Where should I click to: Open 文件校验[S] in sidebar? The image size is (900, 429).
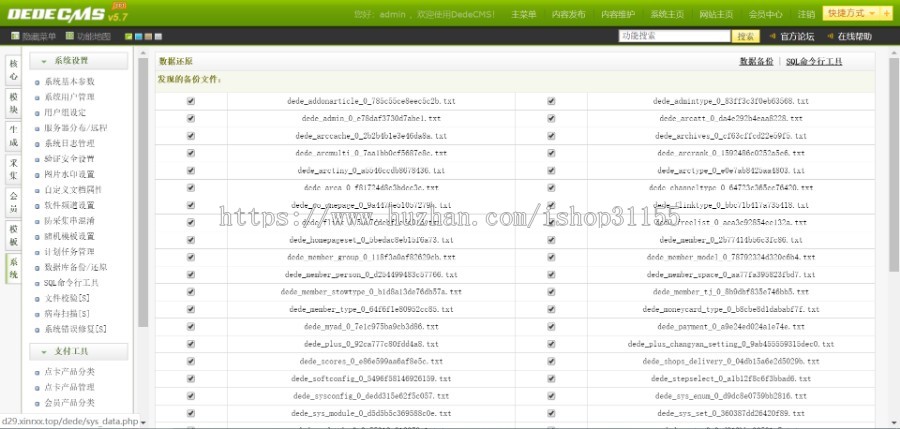[67, 299]
